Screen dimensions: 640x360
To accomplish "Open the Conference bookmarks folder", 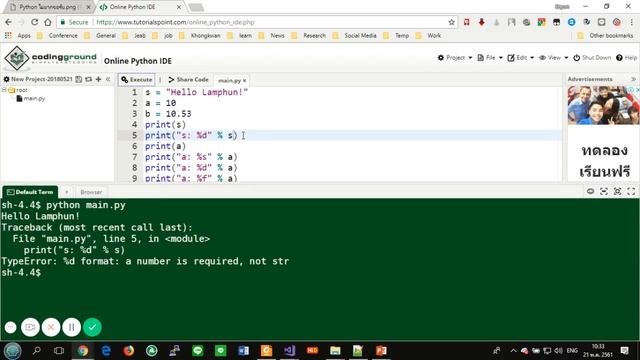I will coord(57,36).
